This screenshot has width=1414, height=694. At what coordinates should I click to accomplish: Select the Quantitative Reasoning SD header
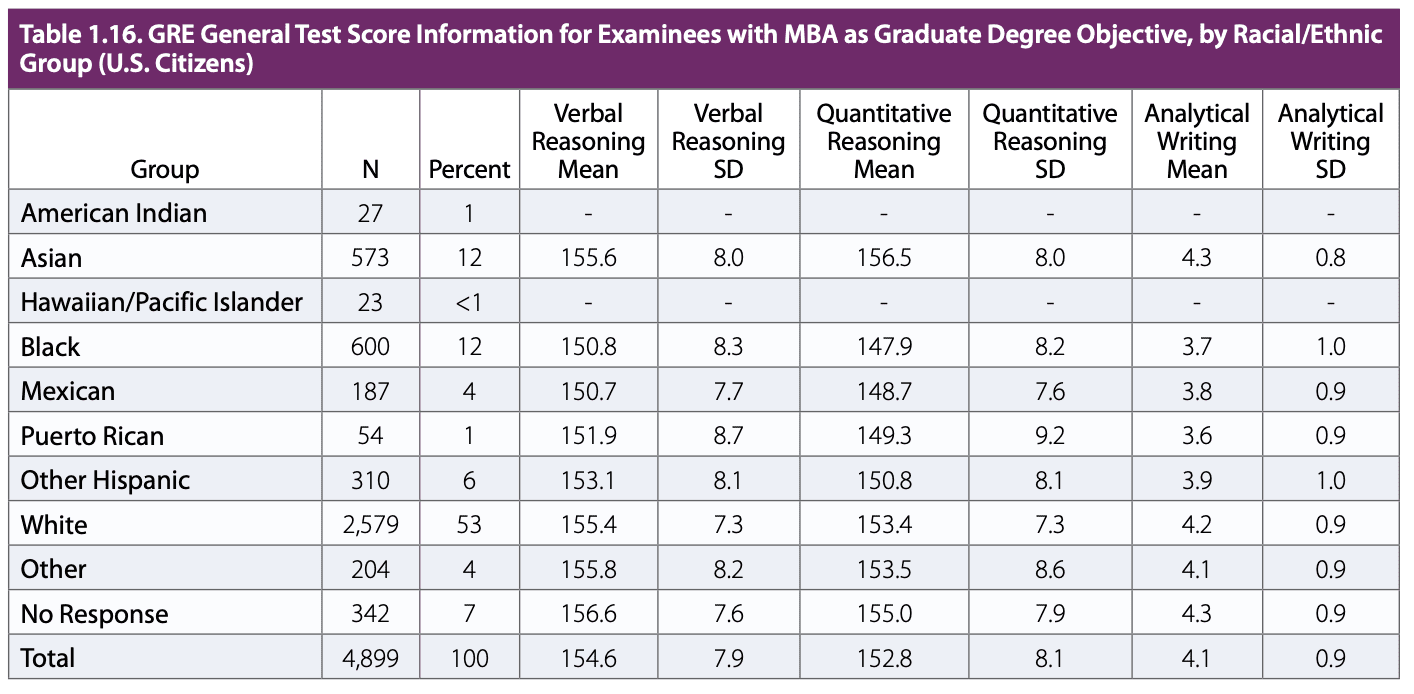1049,142
